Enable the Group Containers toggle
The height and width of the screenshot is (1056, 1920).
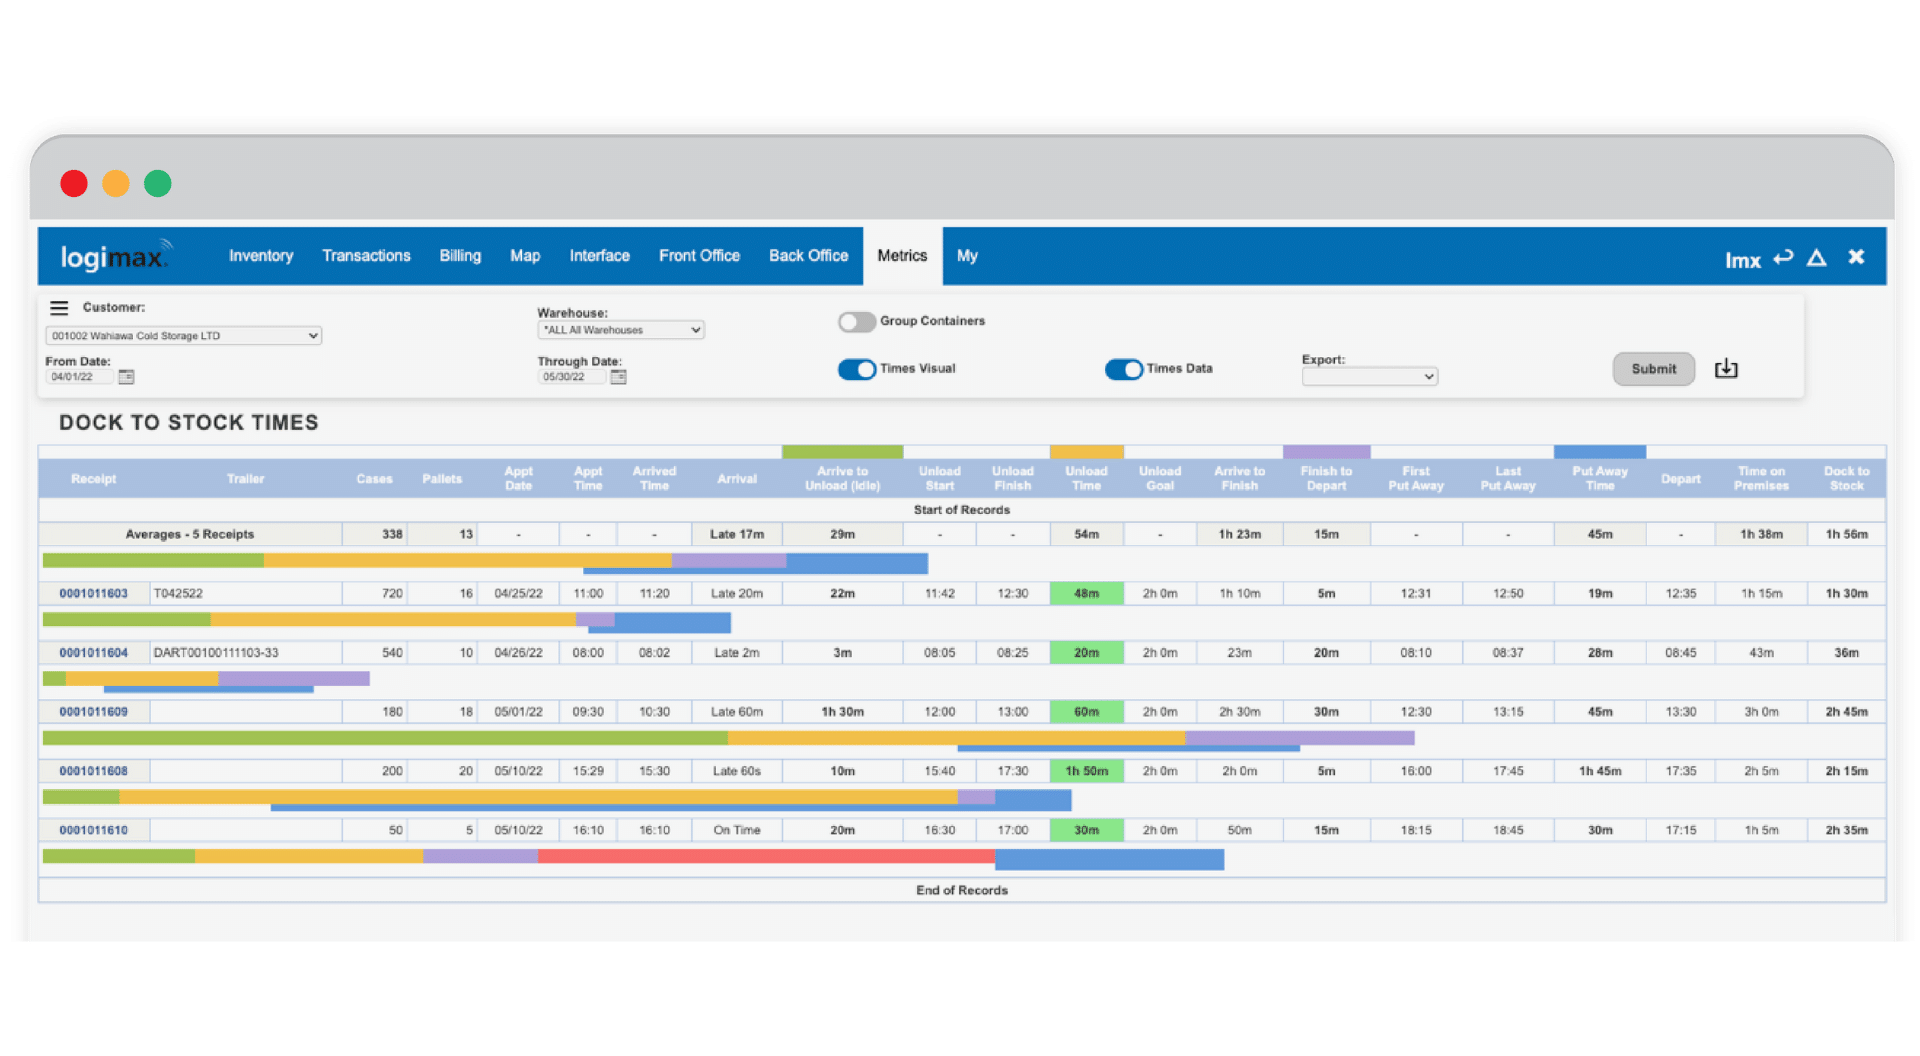856,321
